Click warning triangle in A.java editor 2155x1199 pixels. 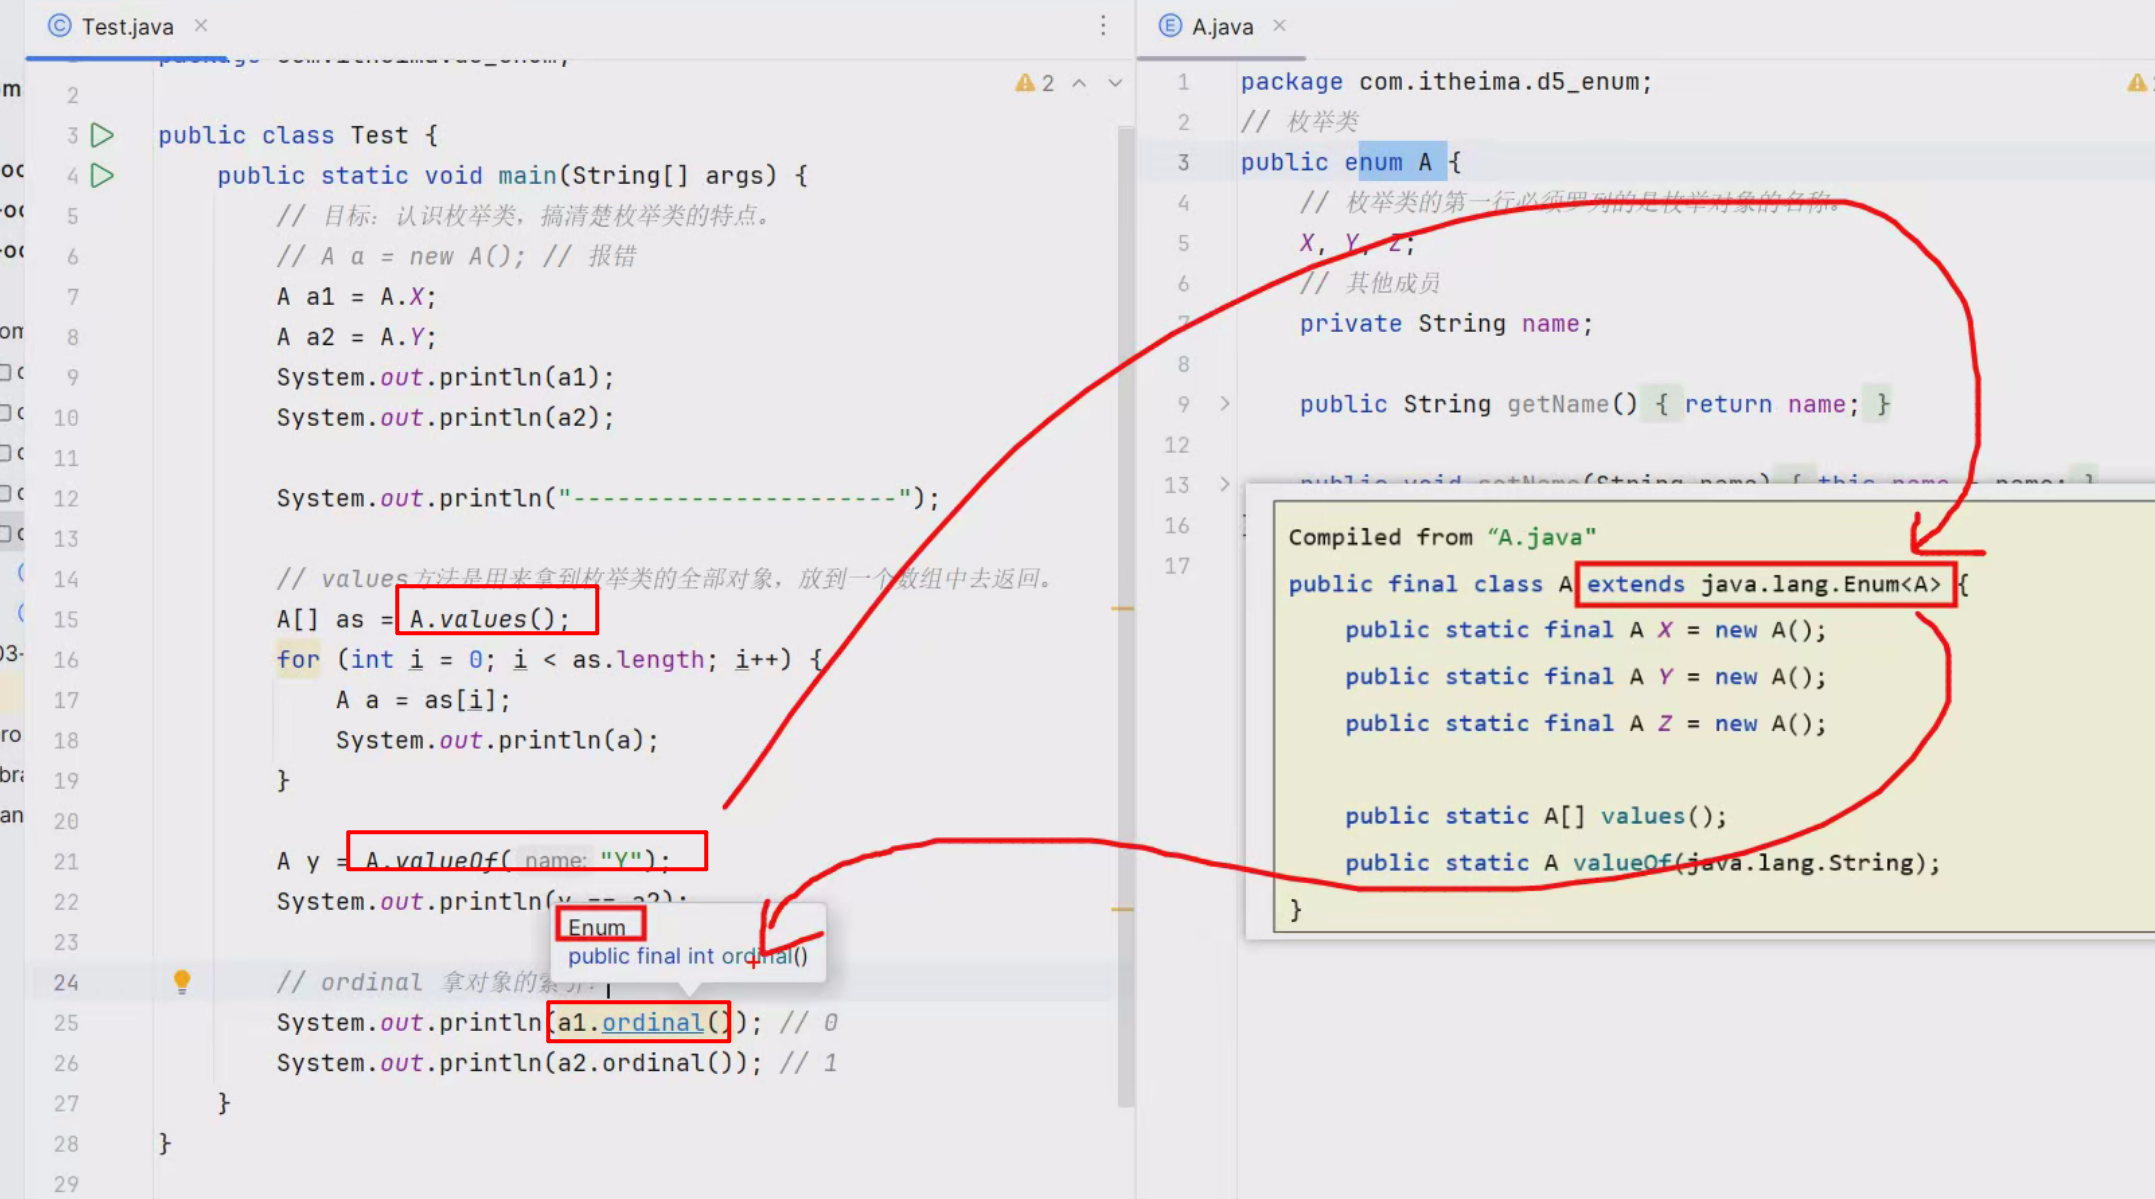(x=2136, y=83)
